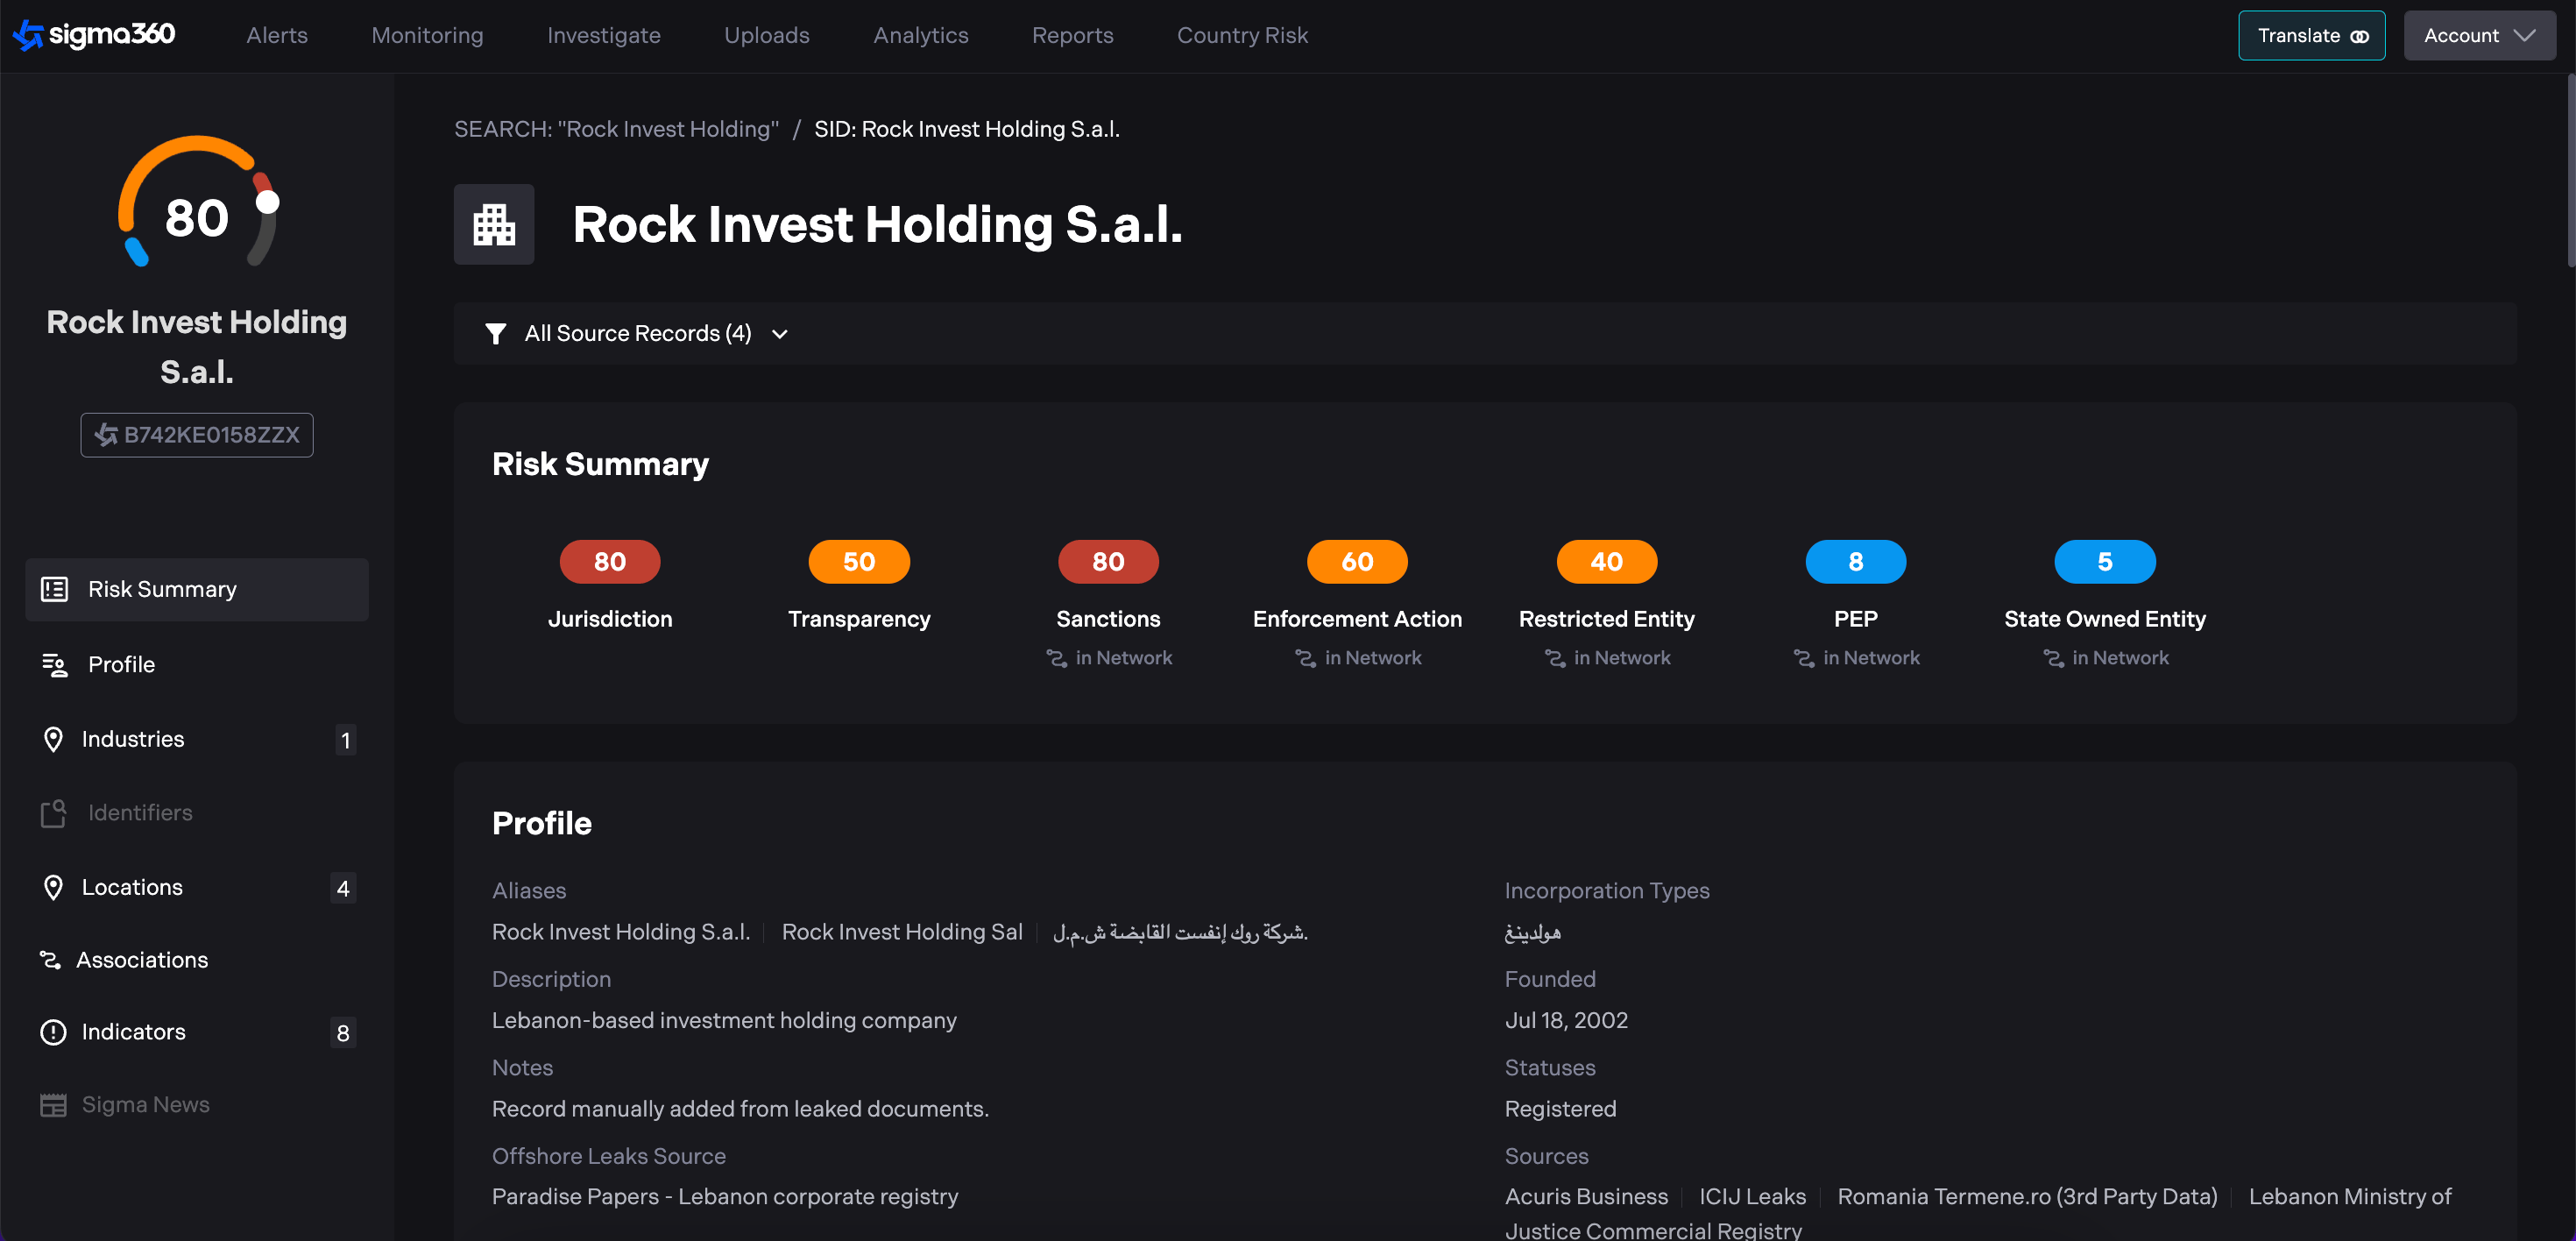This screenshot has height=1241, width=2576.
Task: Click the Risk Summary sidebar icon
Action: pyautogui.click(x=54, y=589)
